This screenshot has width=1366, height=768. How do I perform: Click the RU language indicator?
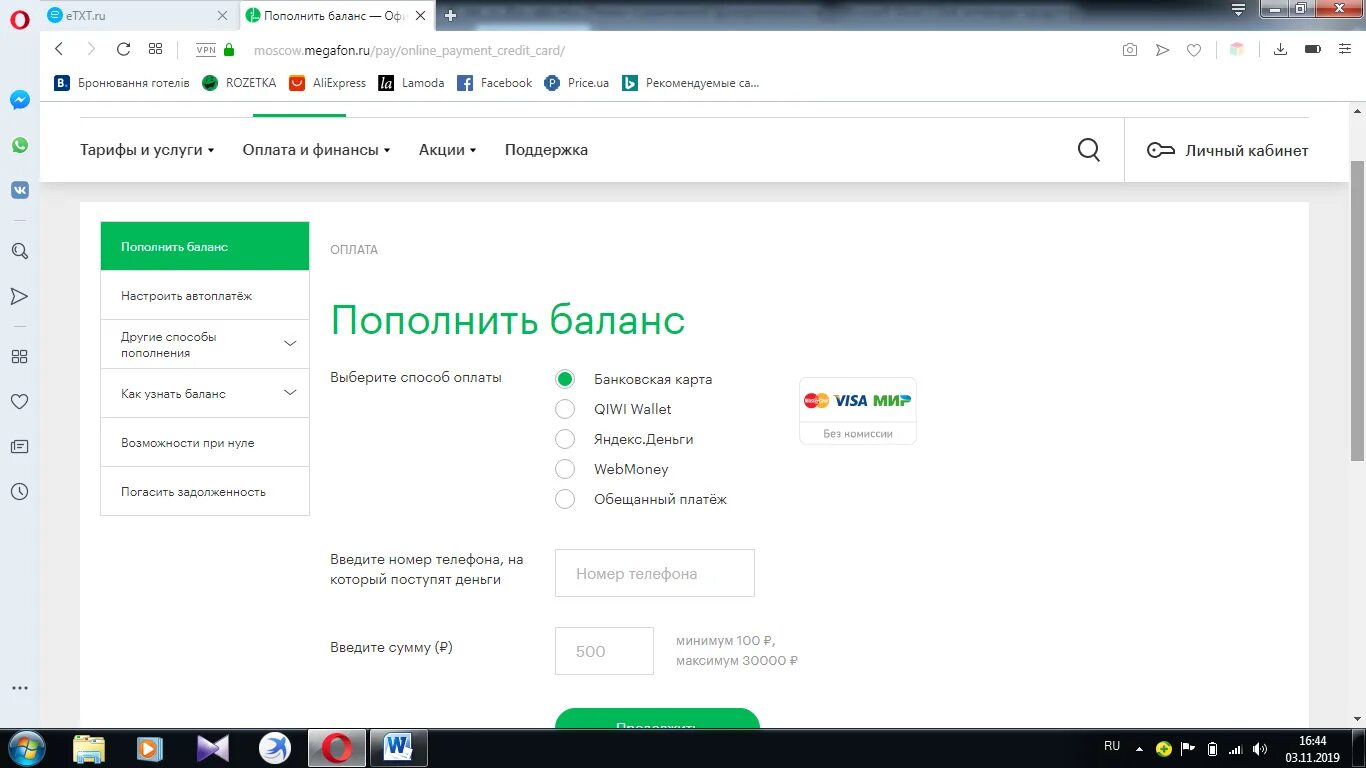coord(1112,746)
